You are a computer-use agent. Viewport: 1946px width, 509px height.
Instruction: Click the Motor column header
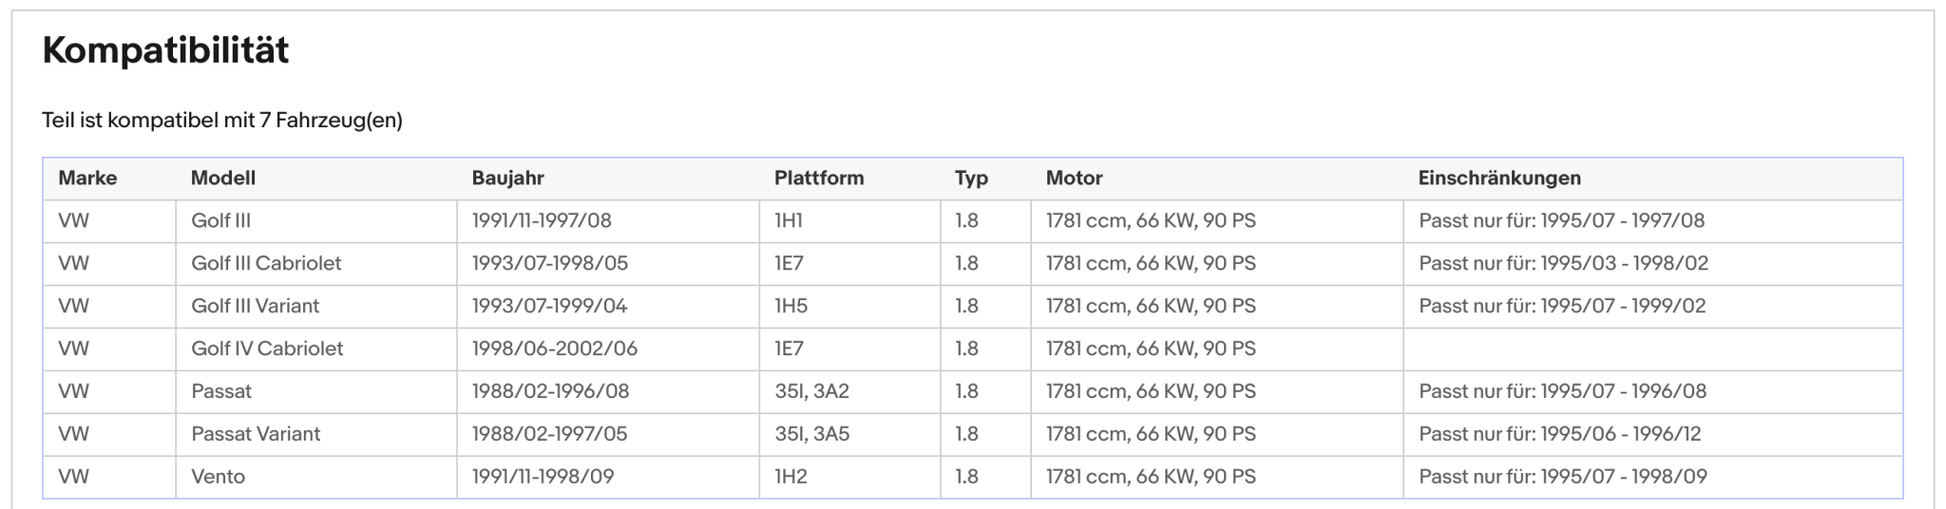1074,178
